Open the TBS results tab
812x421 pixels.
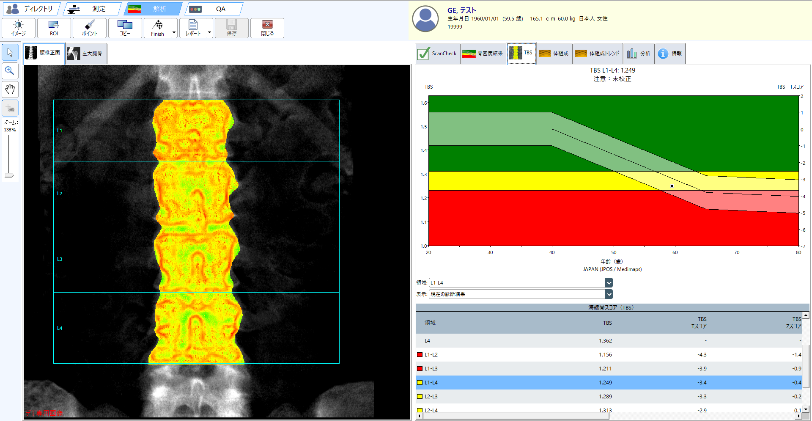521,53
